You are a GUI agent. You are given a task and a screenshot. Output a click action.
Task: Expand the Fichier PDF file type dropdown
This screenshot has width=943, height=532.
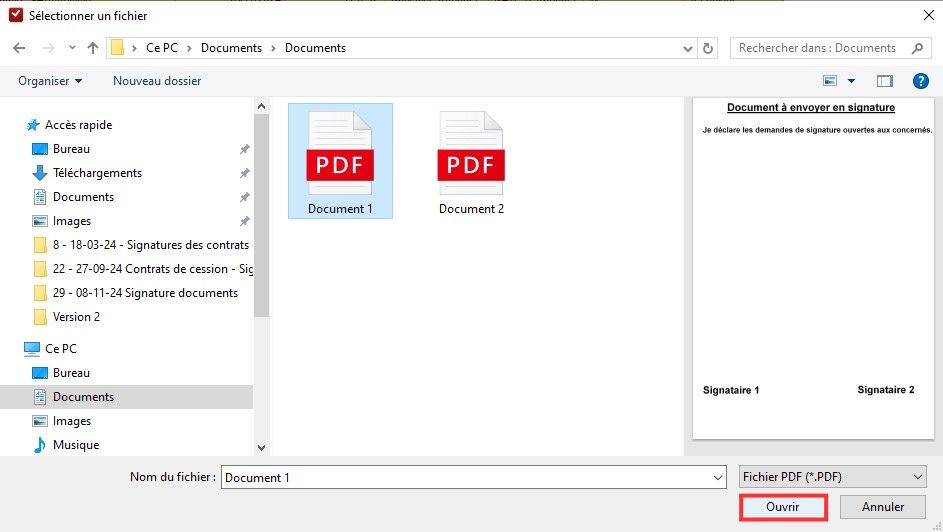[x=918, y=478]
